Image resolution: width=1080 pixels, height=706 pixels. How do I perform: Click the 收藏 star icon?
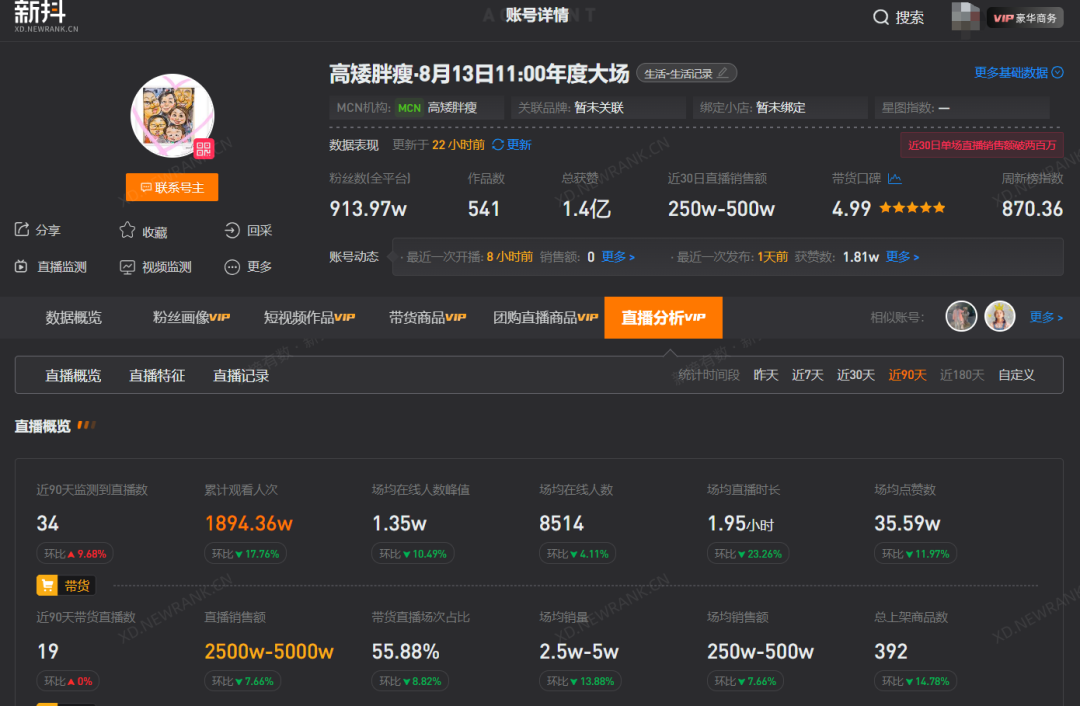click(x=127, y=230)
